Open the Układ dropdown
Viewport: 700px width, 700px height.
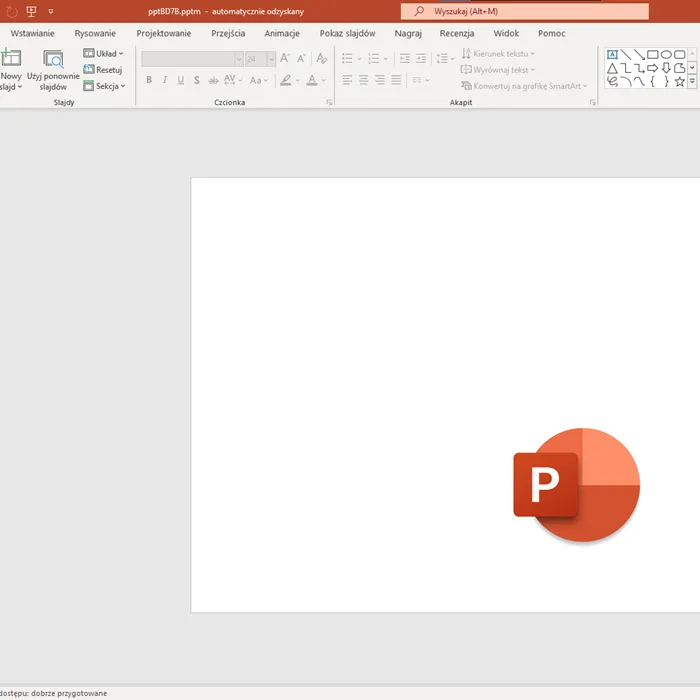pyautogui.click(x=103, y=54)
